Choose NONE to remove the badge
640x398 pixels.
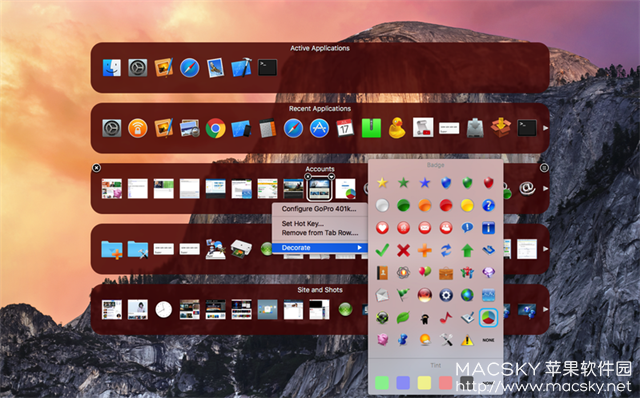point(488,340)
